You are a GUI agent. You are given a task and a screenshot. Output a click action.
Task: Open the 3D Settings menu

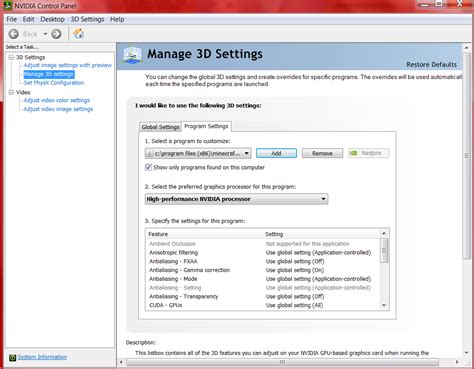87,19
